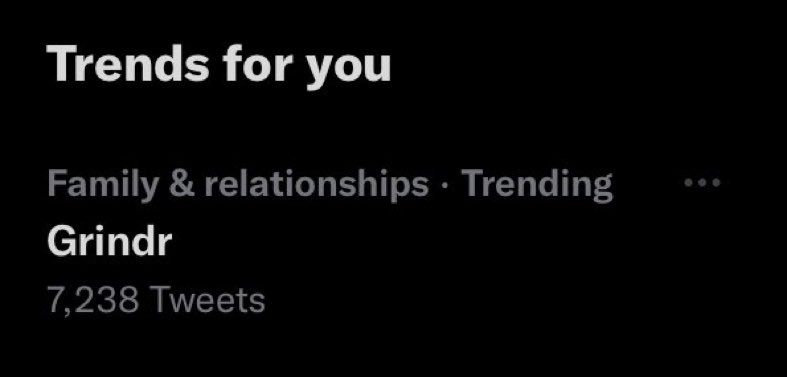
Task: Click the middle dot of the ellipsis icon
Action: 702,183
